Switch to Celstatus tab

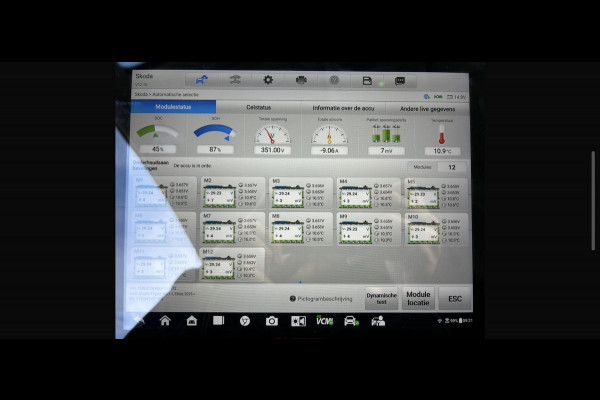(258, 107)
